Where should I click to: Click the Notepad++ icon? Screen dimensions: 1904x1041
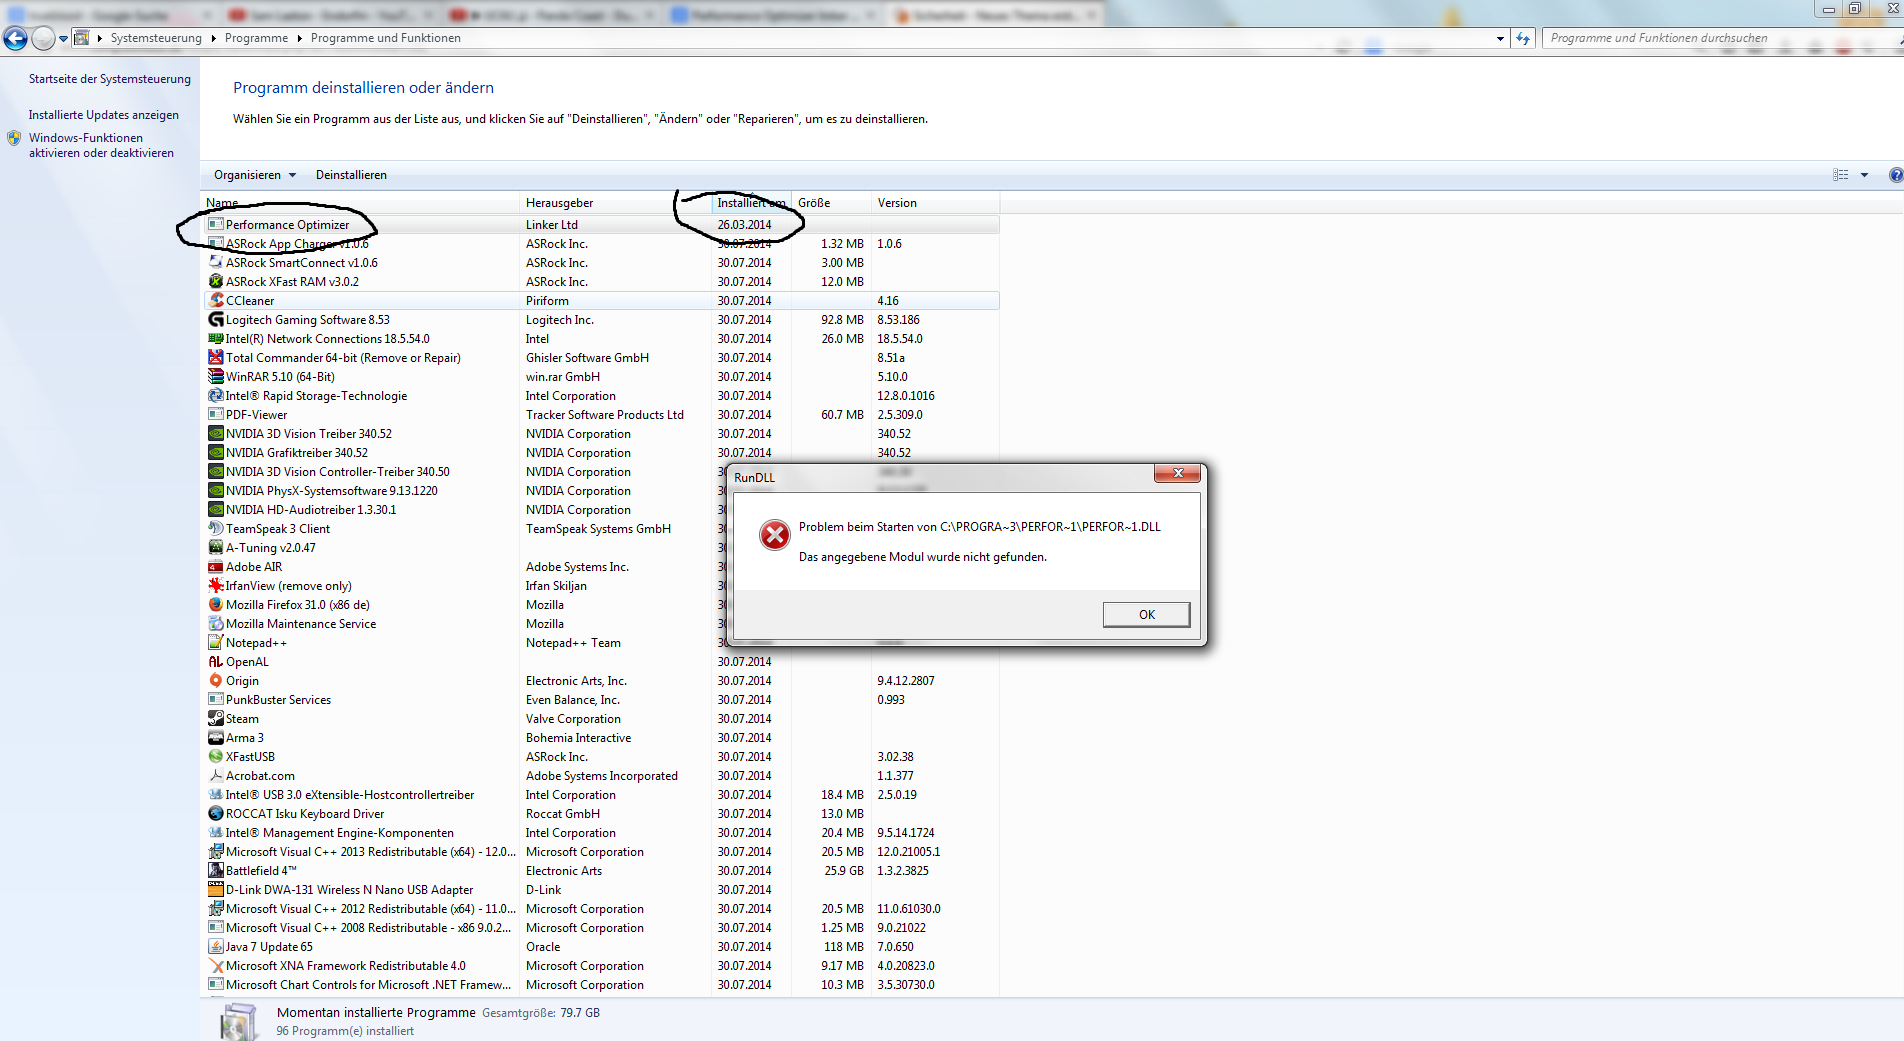(216, 643)
